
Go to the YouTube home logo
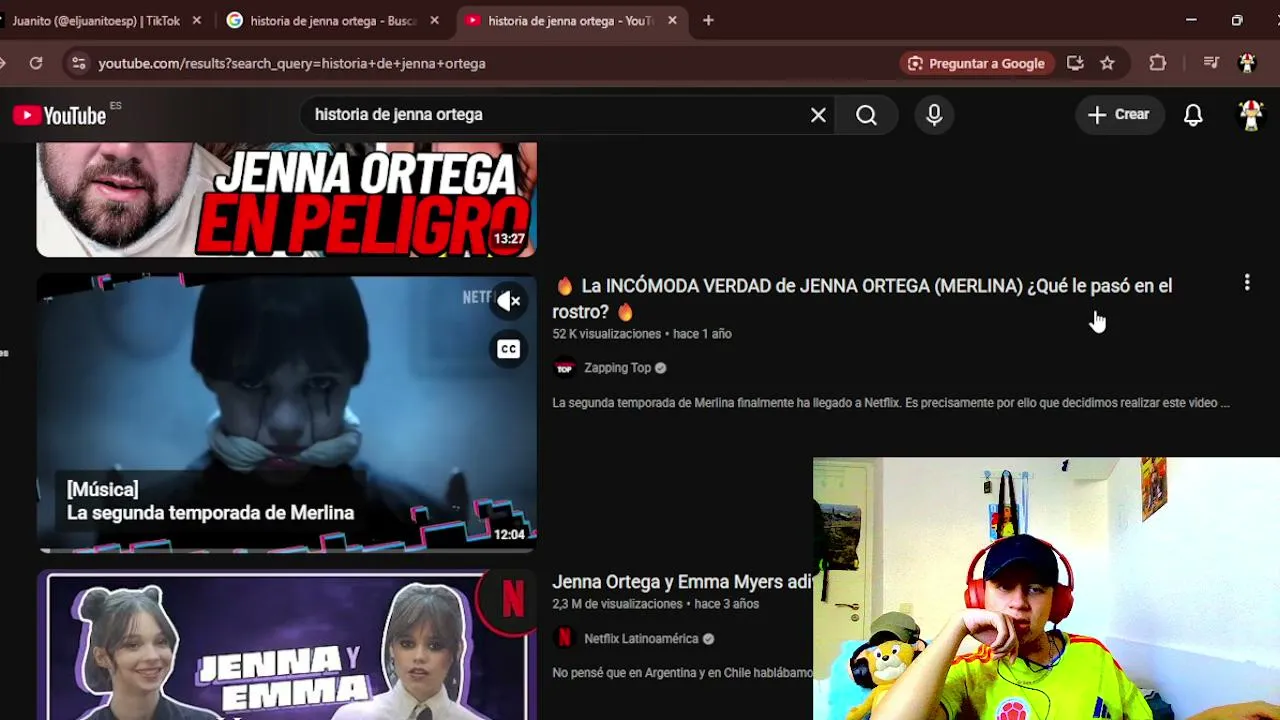60,115
